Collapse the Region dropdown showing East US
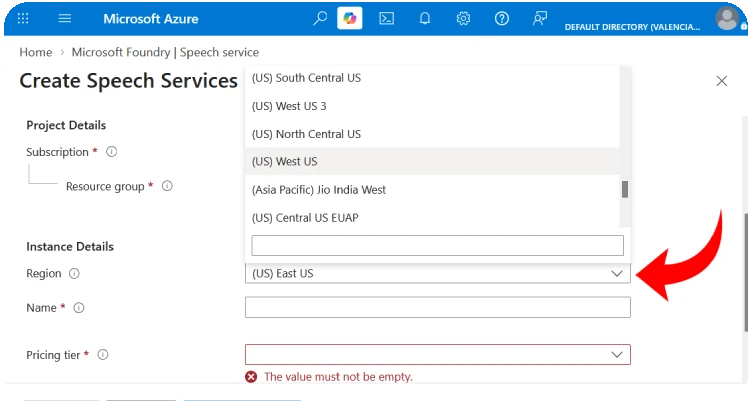This screenshot has width=750, height=402. point(438,273)
